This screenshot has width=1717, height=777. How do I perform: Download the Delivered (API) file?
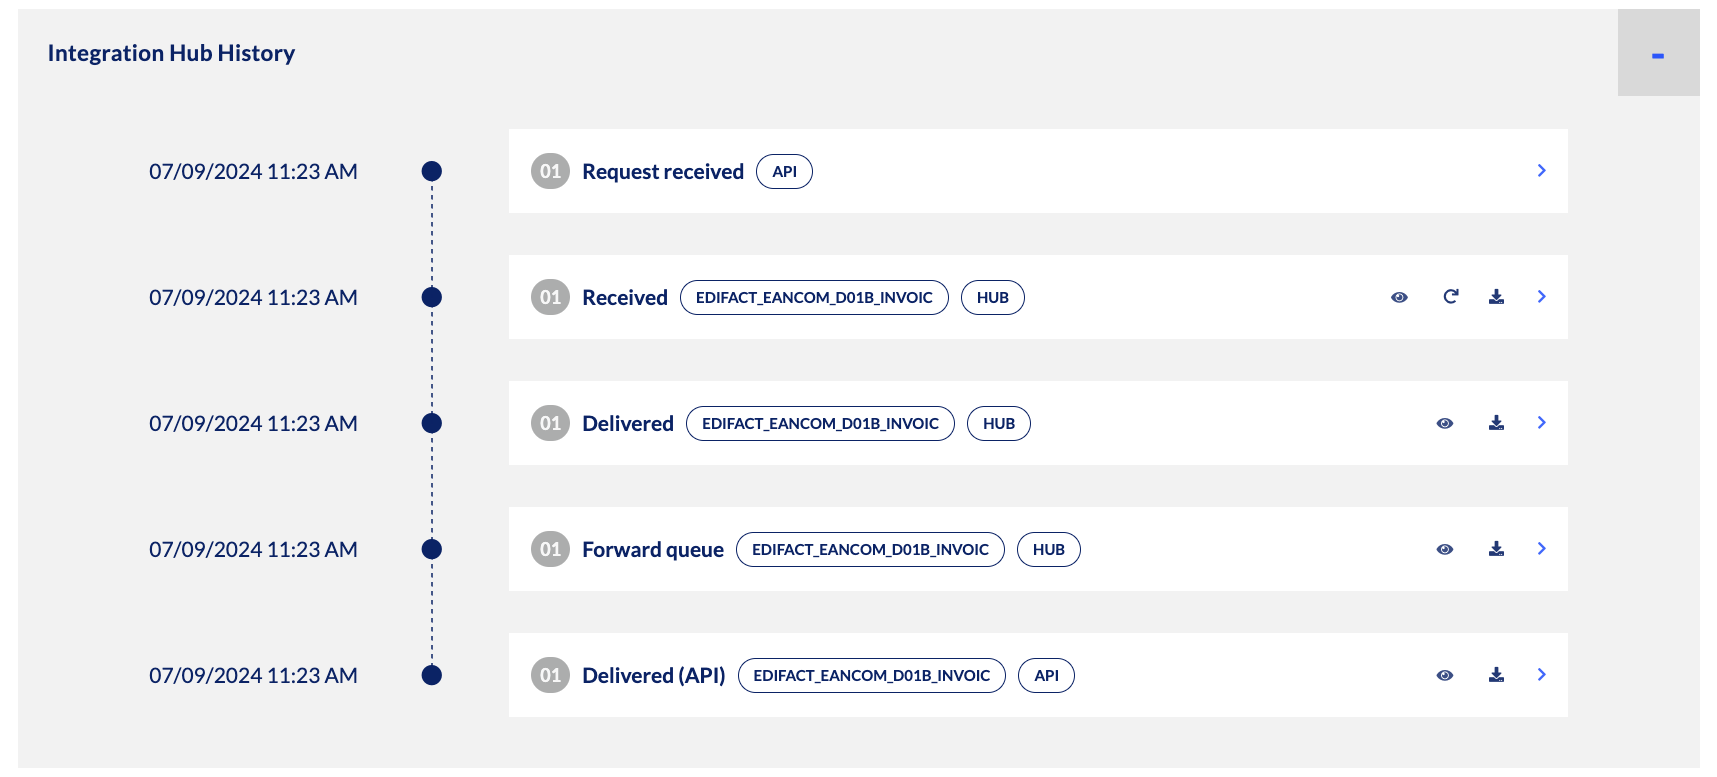(x=1496, y=674)
